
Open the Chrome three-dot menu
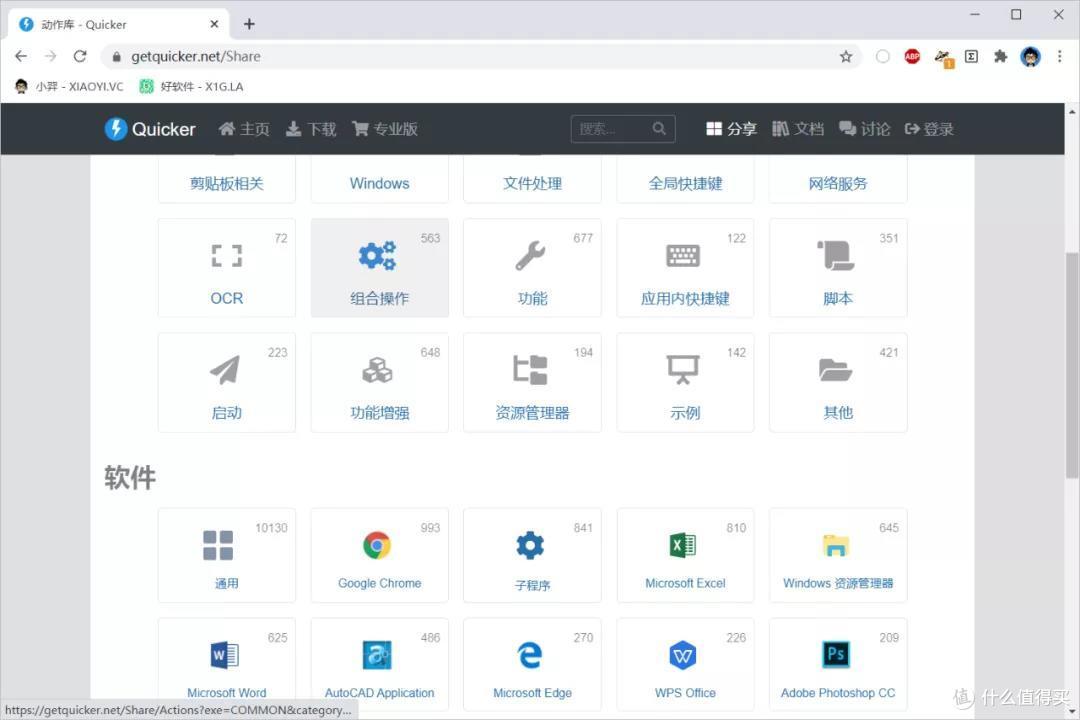1059,56
